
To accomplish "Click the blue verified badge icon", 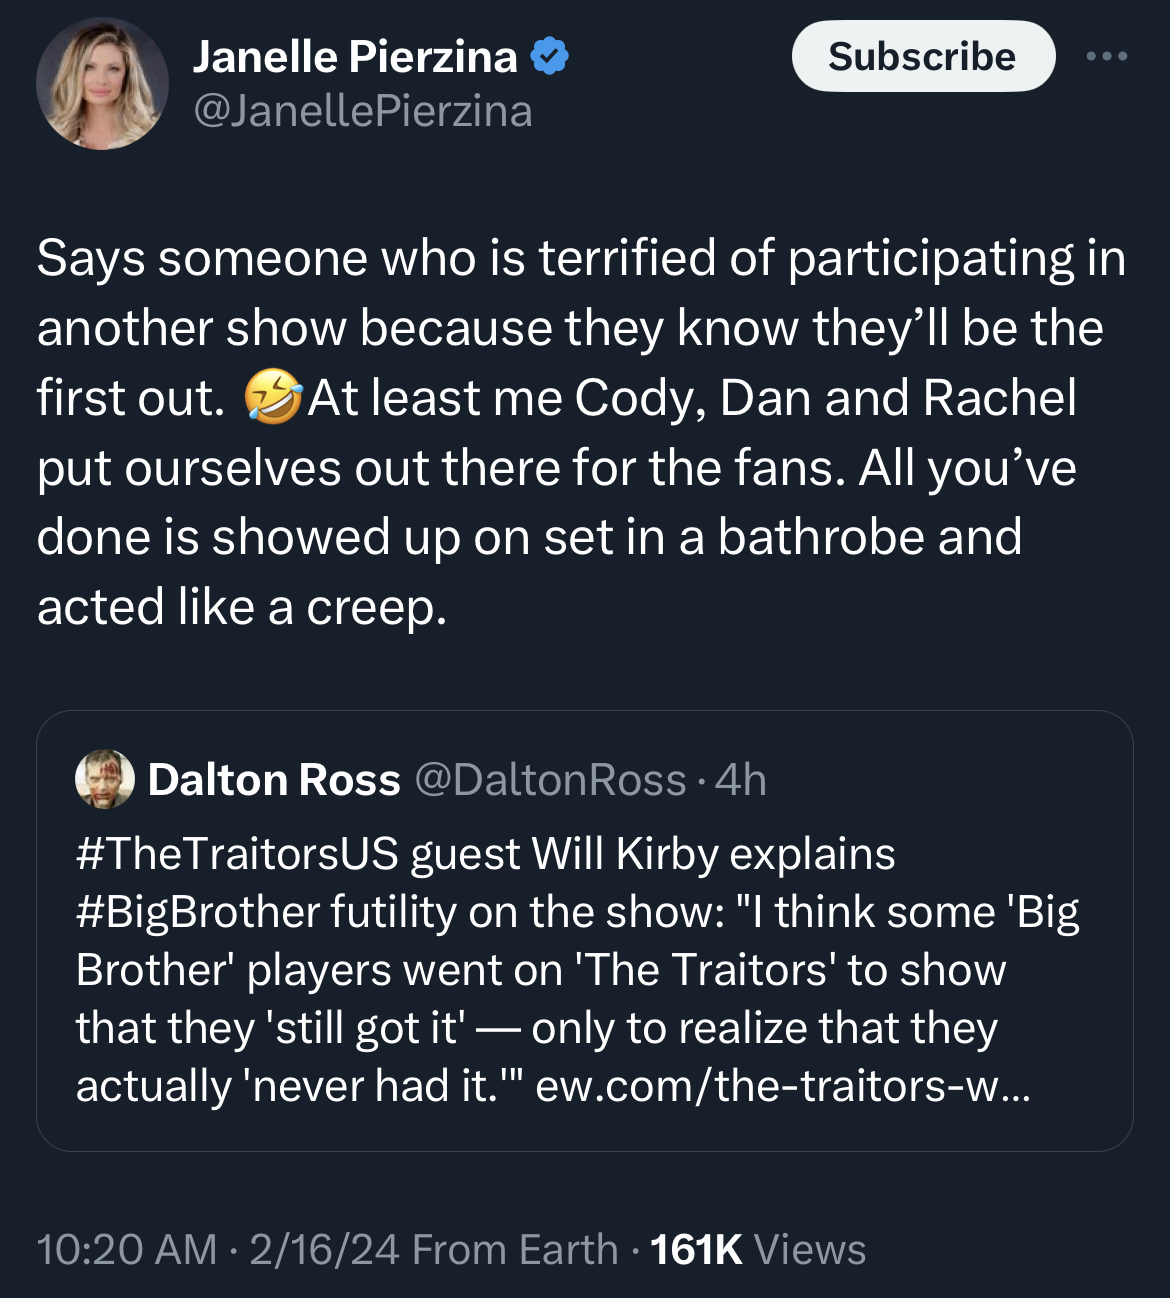I will pyautogui.click(x=549, y=56).
